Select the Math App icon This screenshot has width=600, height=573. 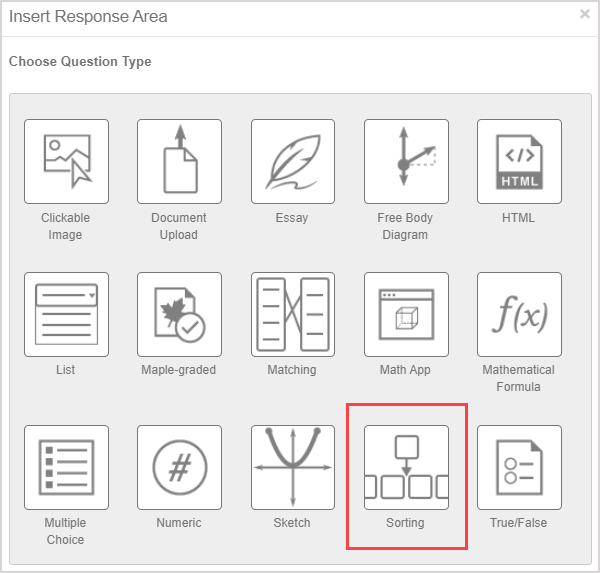click(x=406, y=314)
